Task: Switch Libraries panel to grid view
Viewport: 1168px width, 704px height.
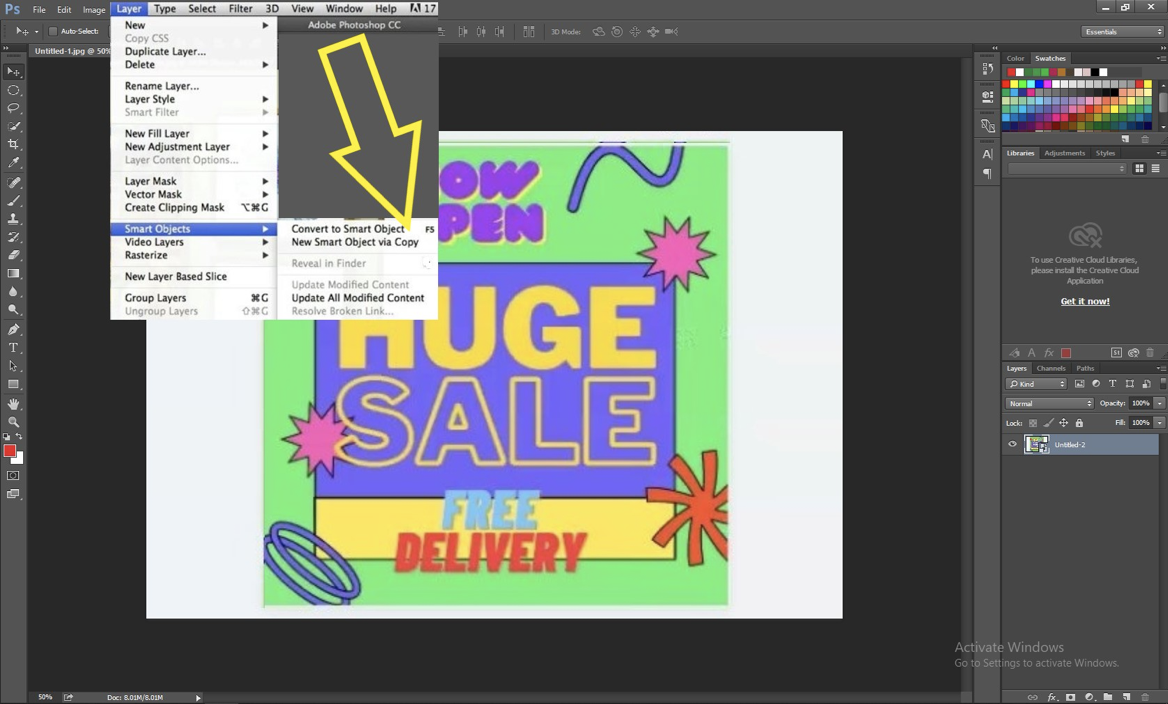Action: (x=1139, y=169)
